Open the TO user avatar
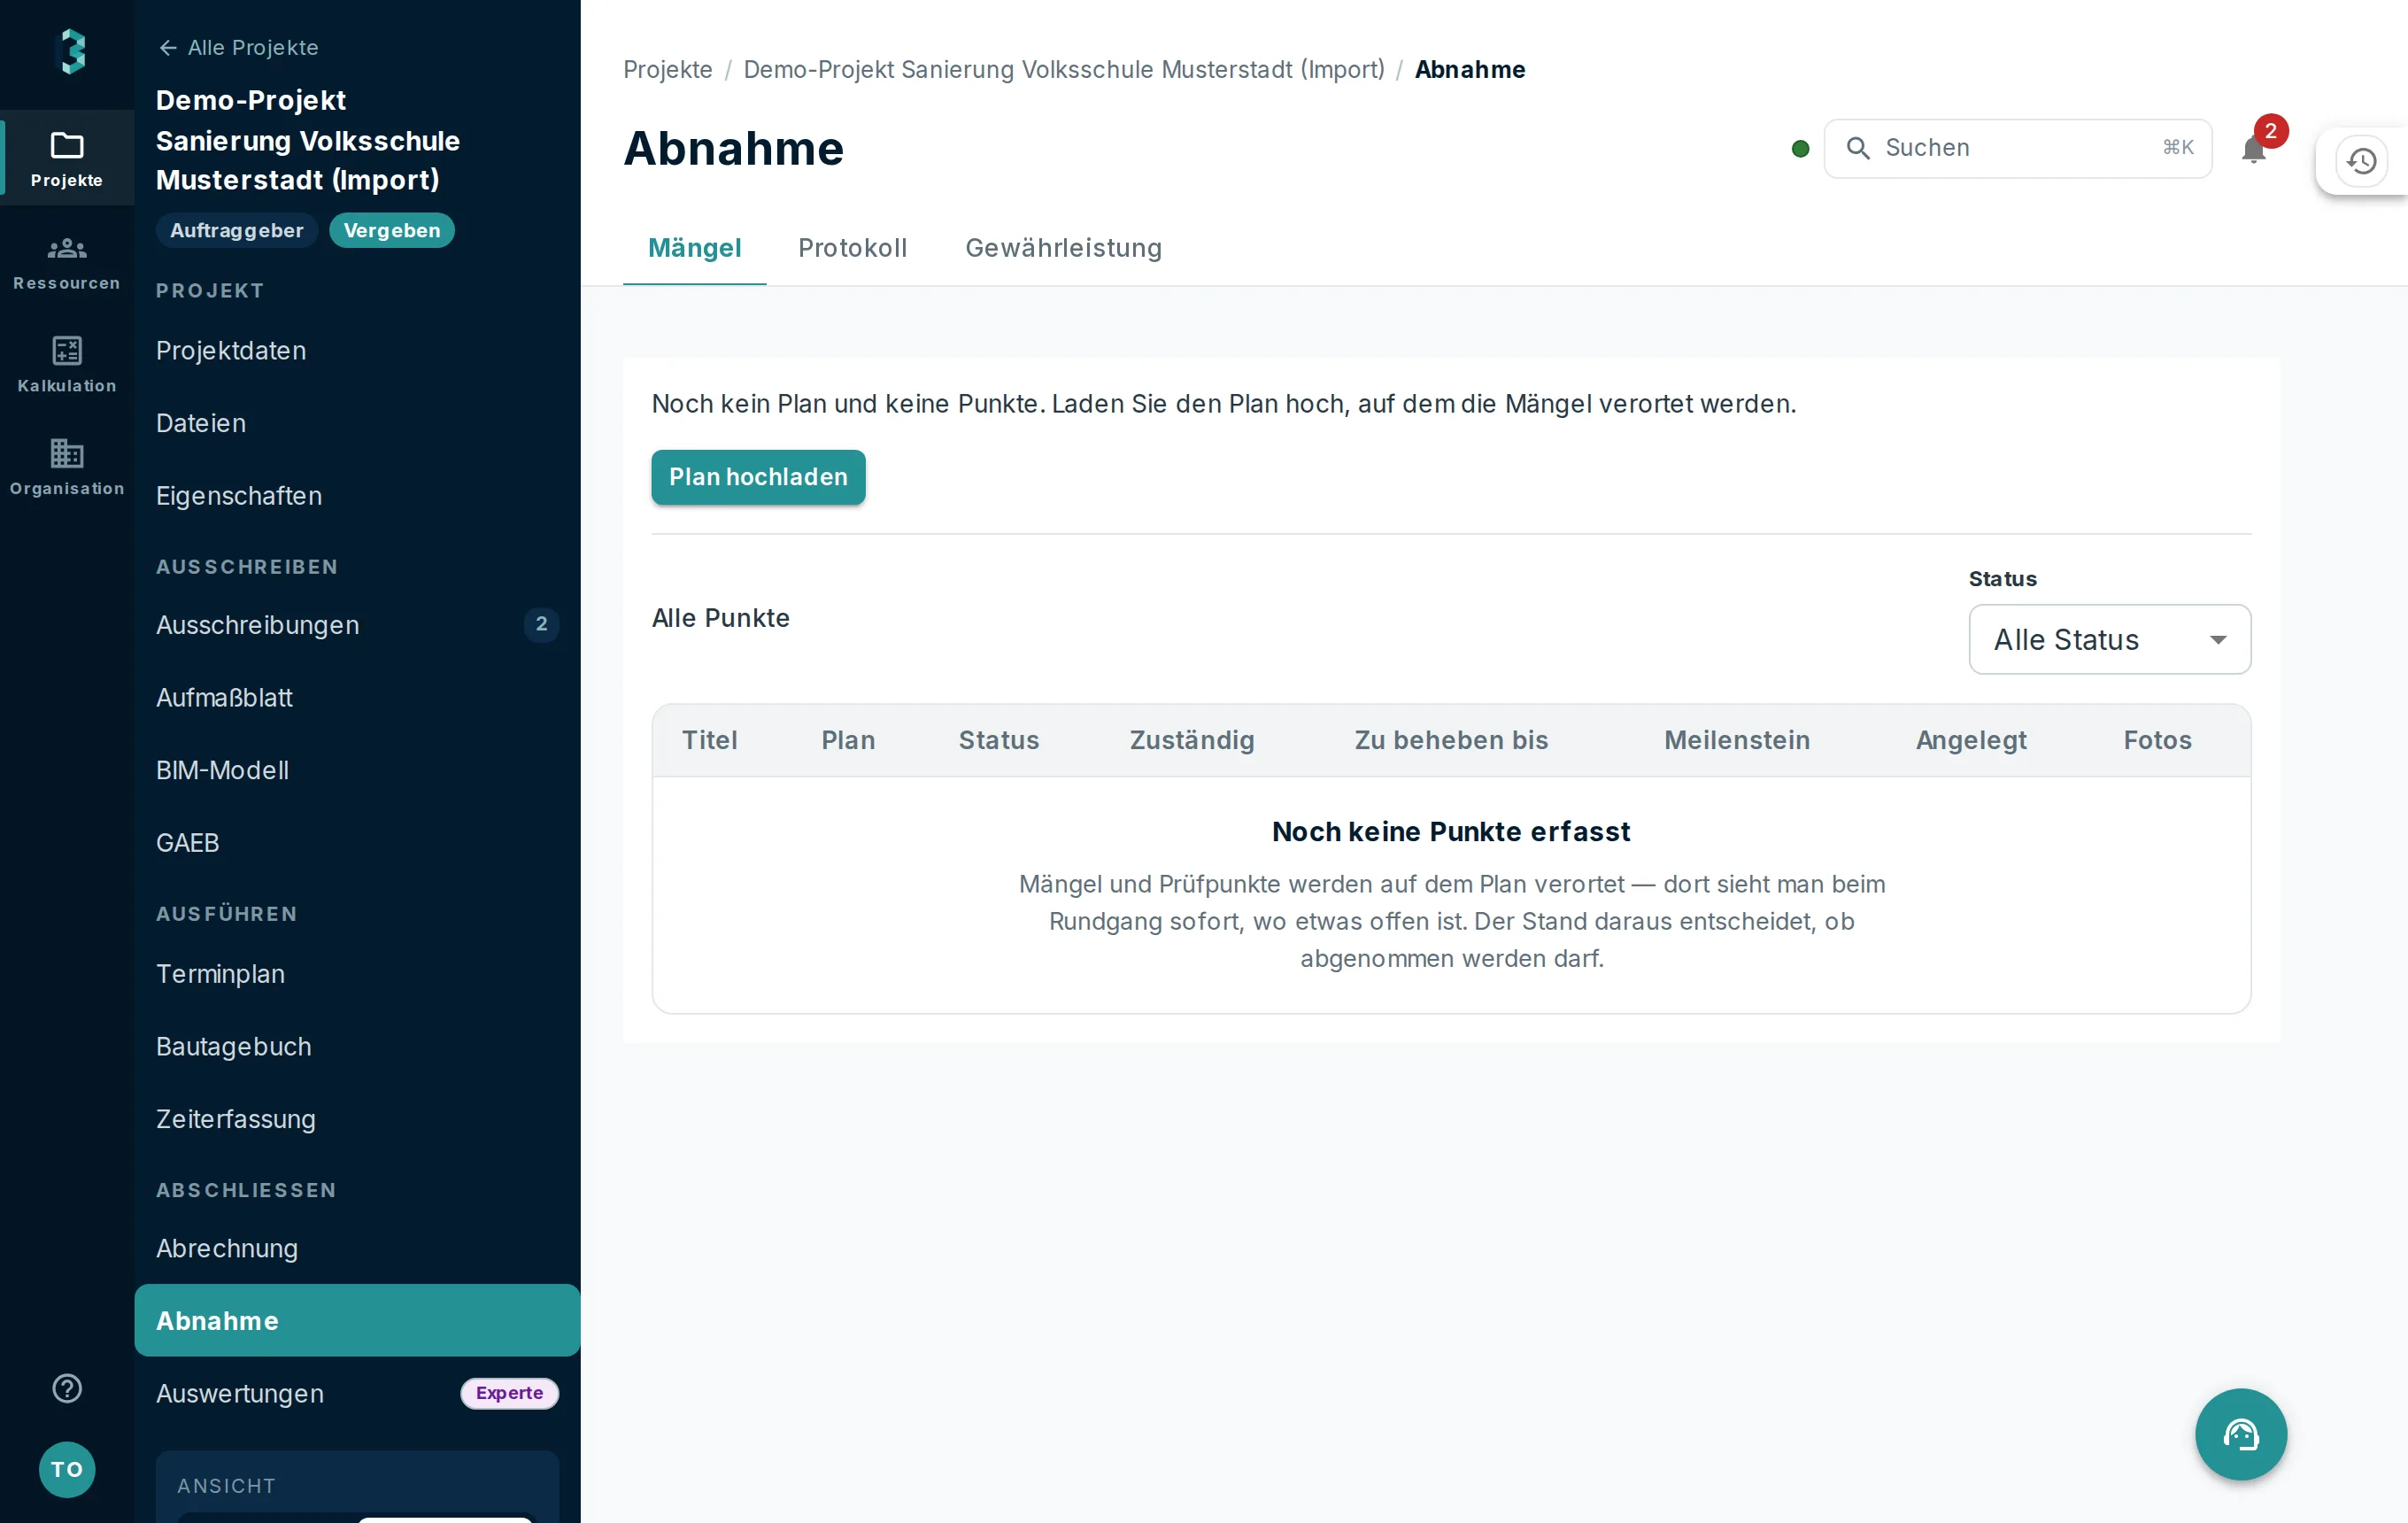The height and width of the screenshot is (1523, 2408). 67,1469
